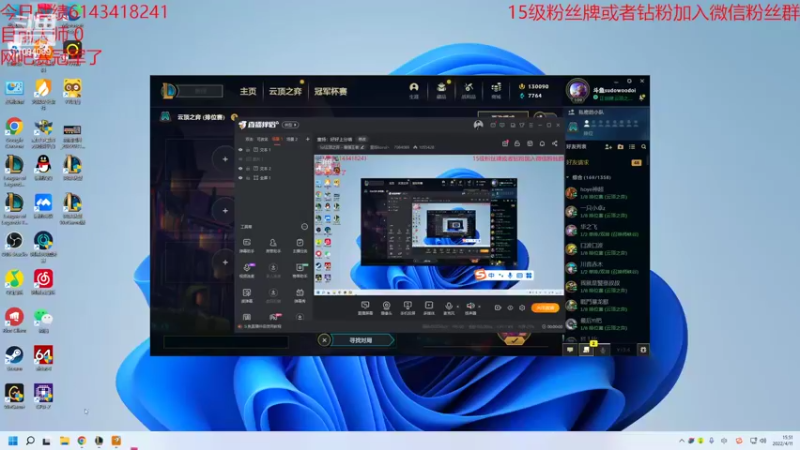Open the collection icon in League client header

441,90
